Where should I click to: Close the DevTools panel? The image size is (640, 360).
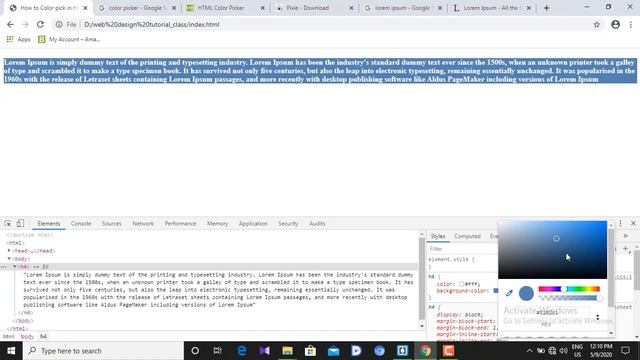[633, 223]
